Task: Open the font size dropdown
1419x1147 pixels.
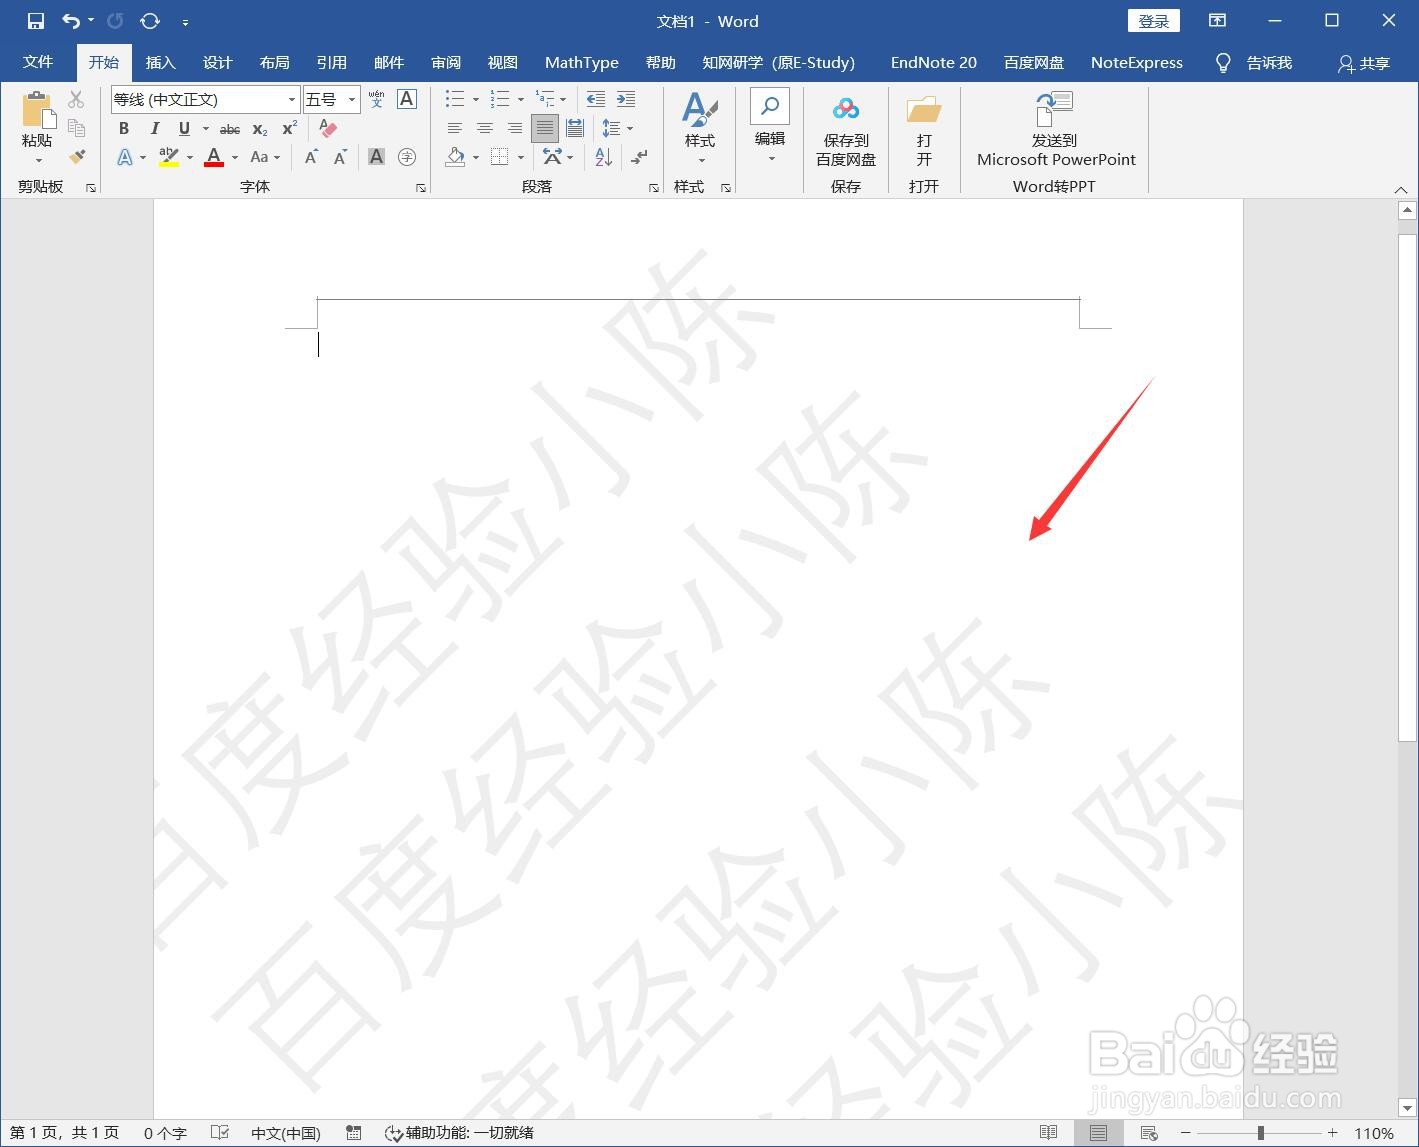Action: [351, 100]
